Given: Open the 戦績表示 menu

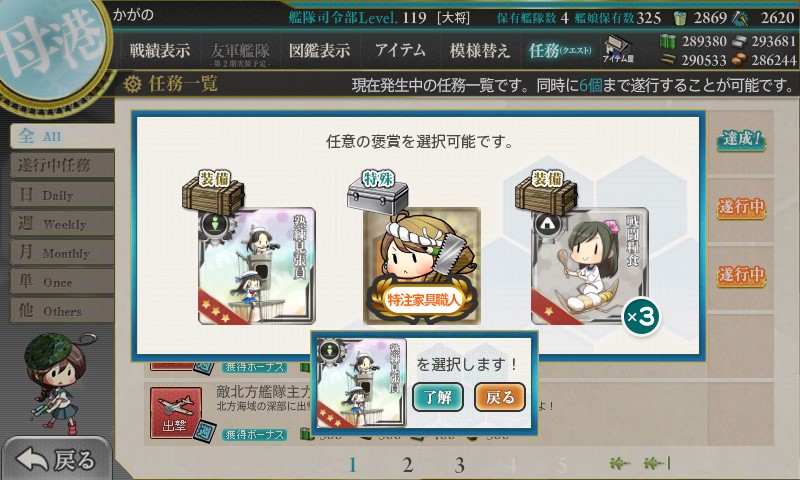Looking at the screenshot, I should (x=160, y=50).
